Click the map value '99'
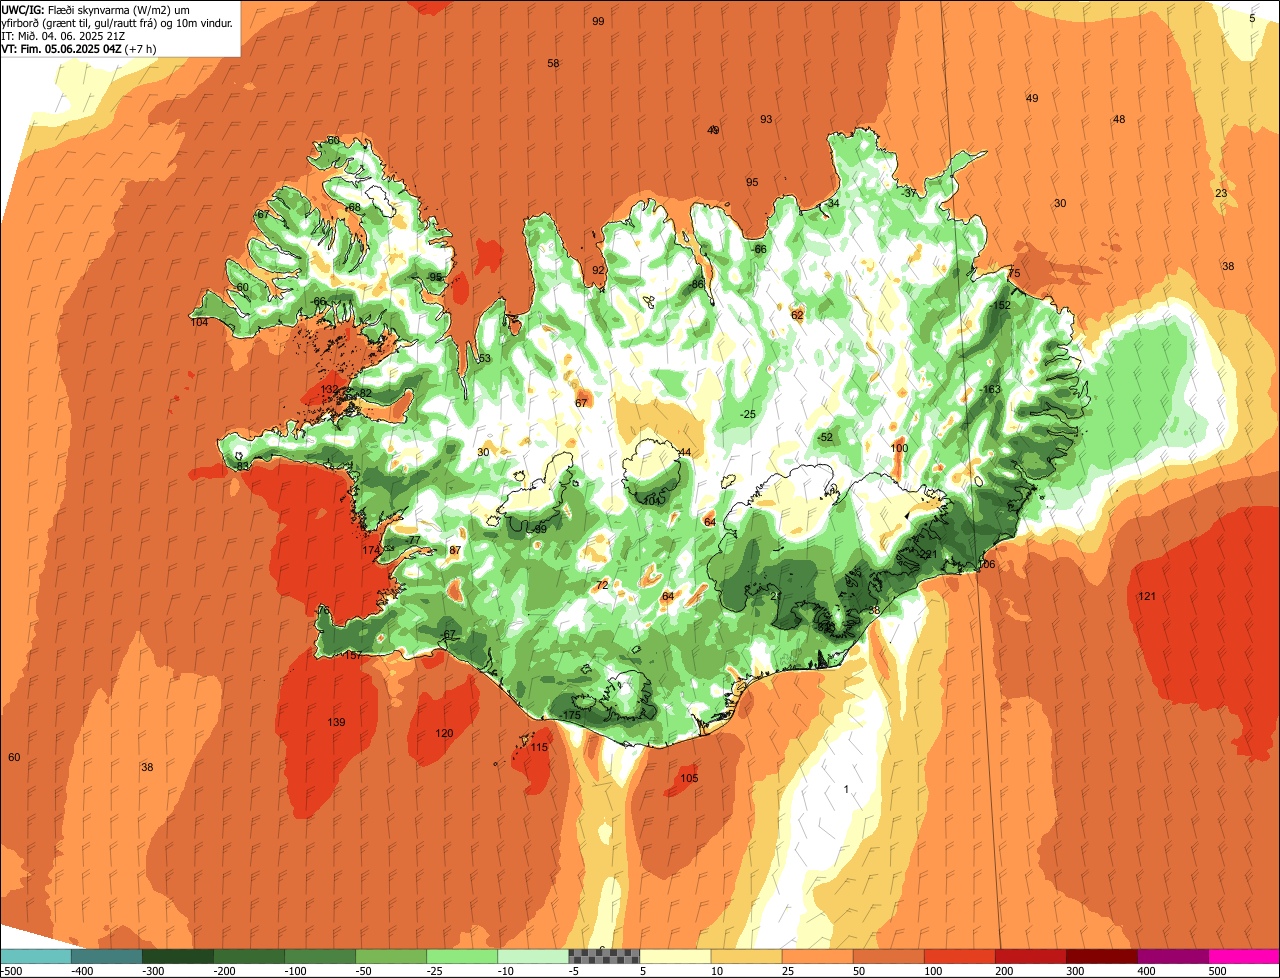The width and height of the screenshot is (1280, 978). (x=598, y=21)
